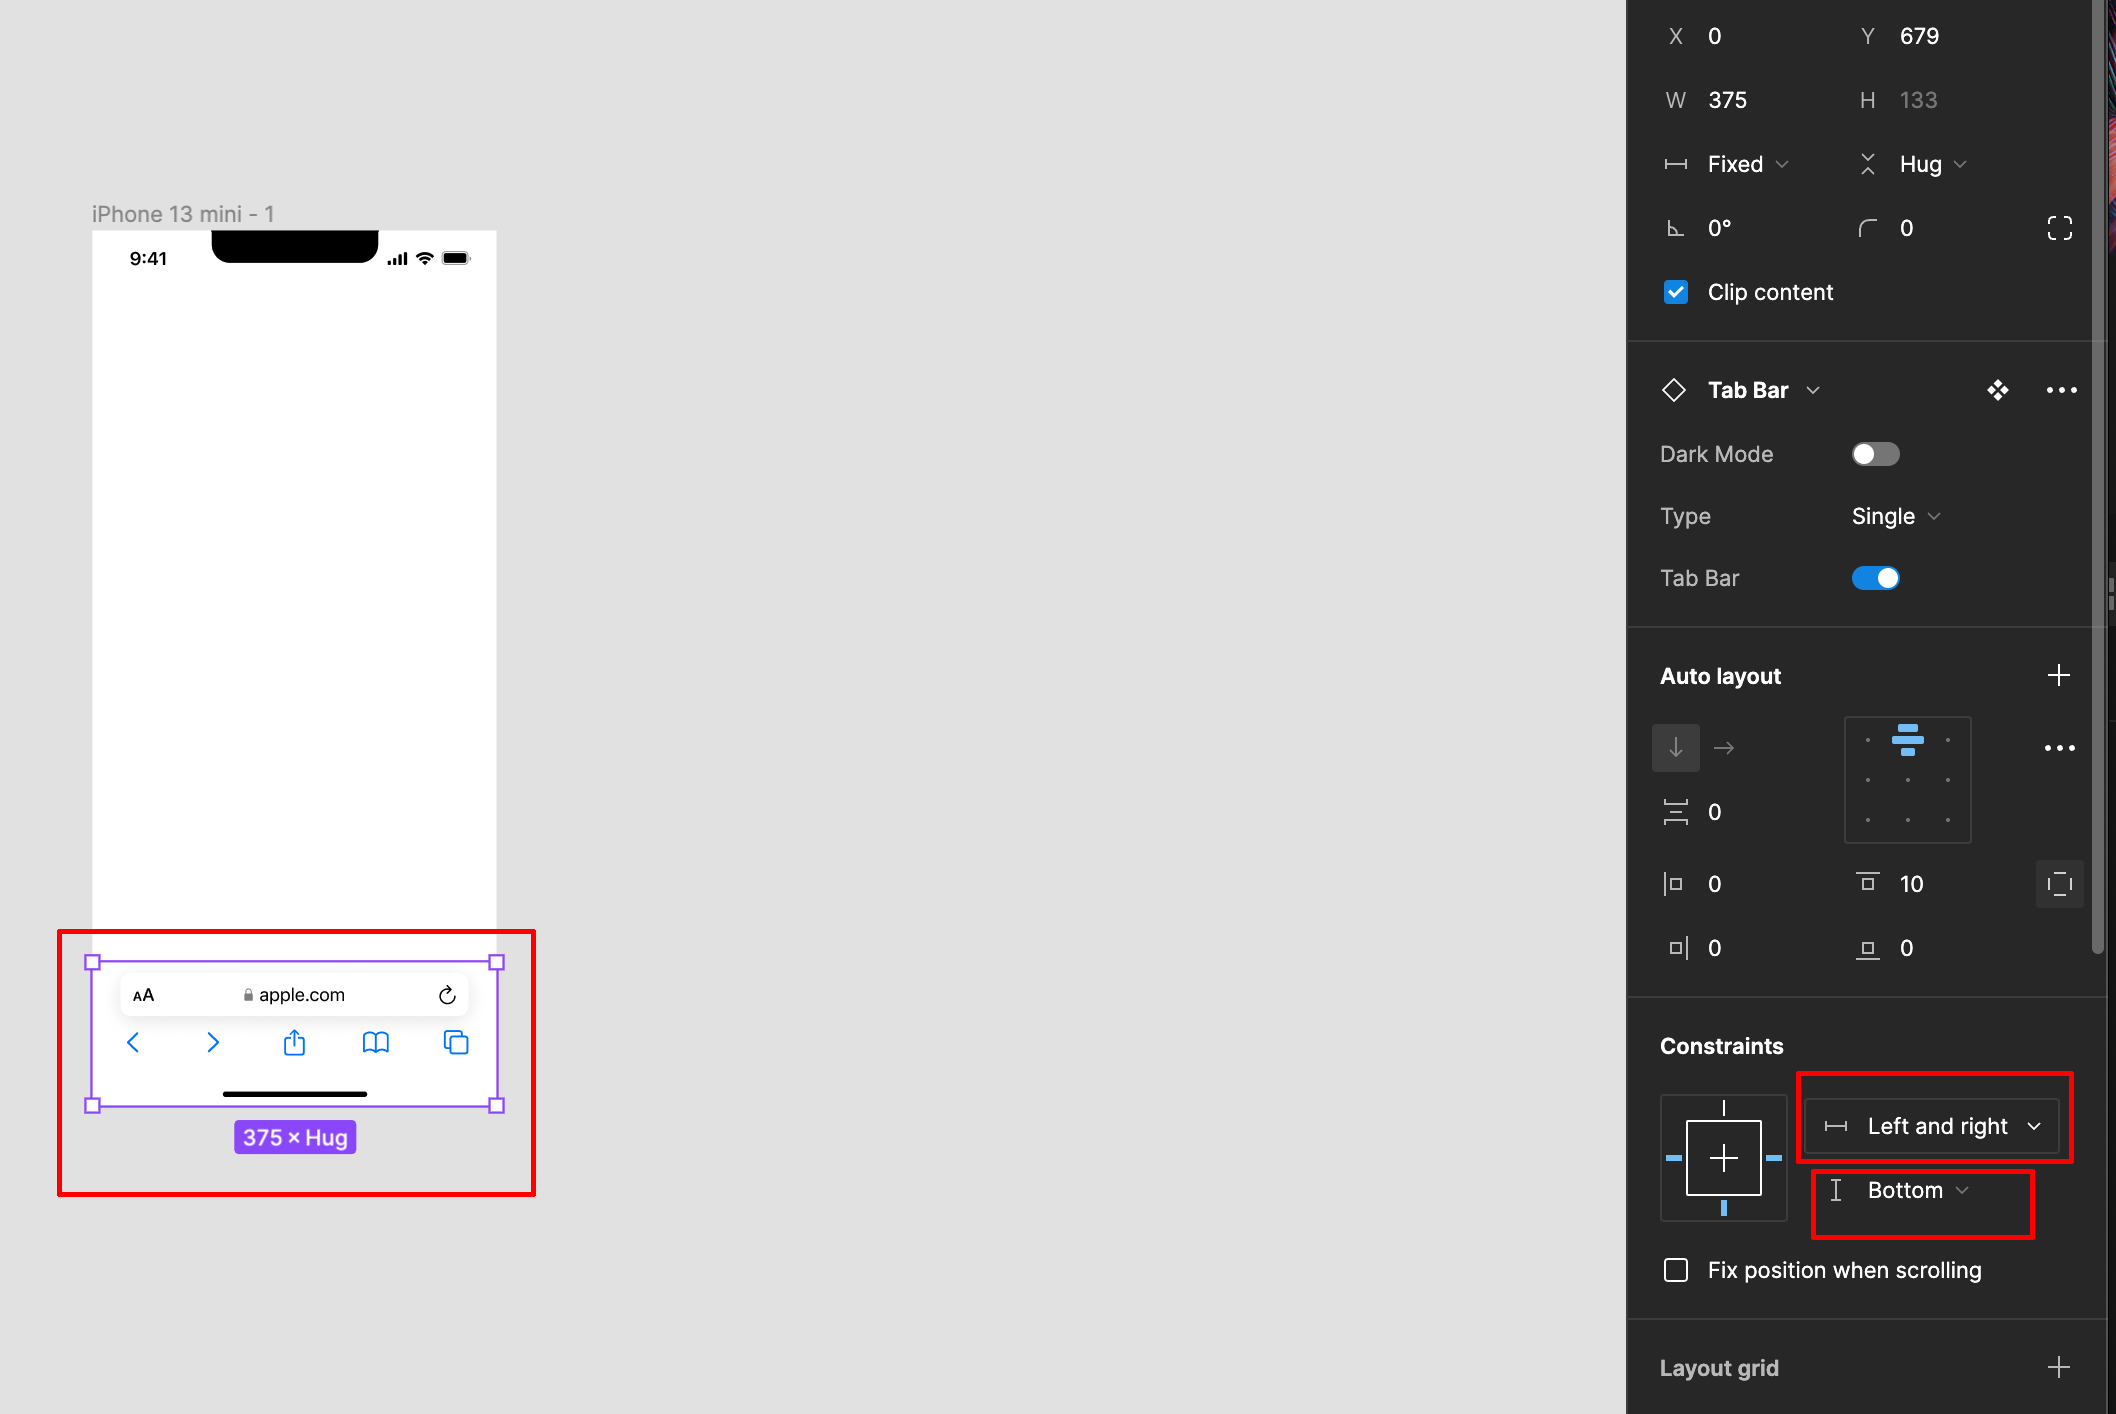Open auto layout advanced settings
2116x1414 pixels.
2059,748
